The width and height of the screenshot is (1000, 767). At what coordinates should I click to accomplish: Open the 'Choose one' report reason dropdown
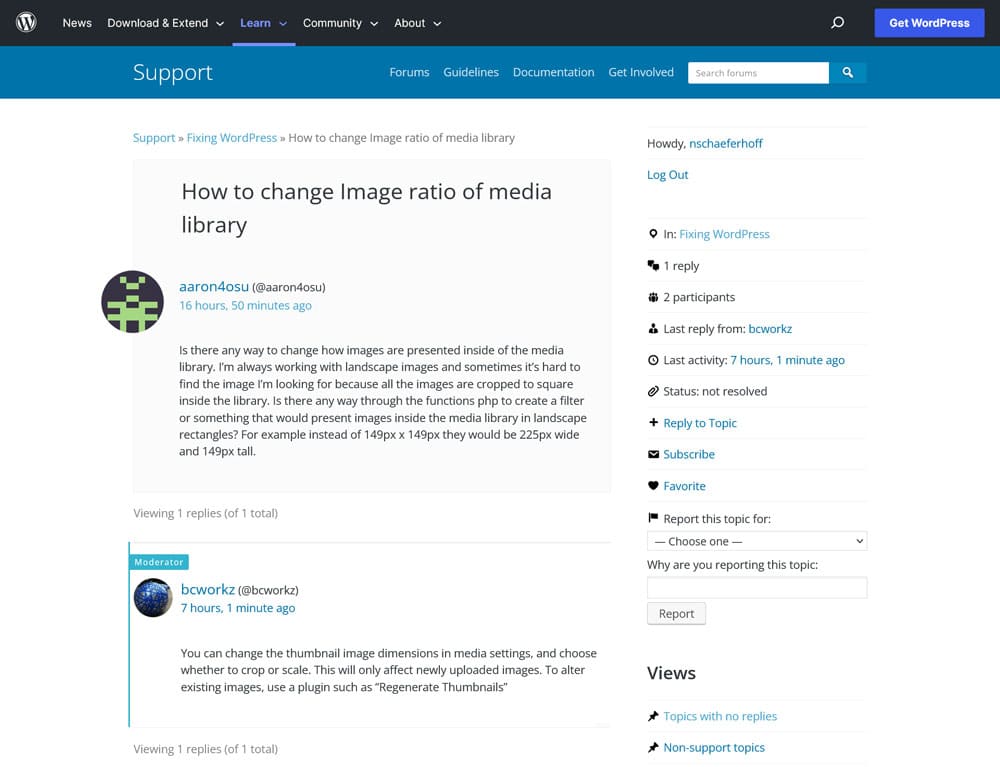(756, 541)
